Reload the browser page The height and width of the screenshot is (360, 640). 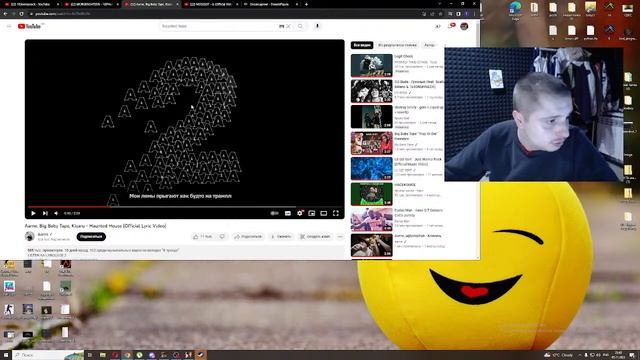coord(21,13)
